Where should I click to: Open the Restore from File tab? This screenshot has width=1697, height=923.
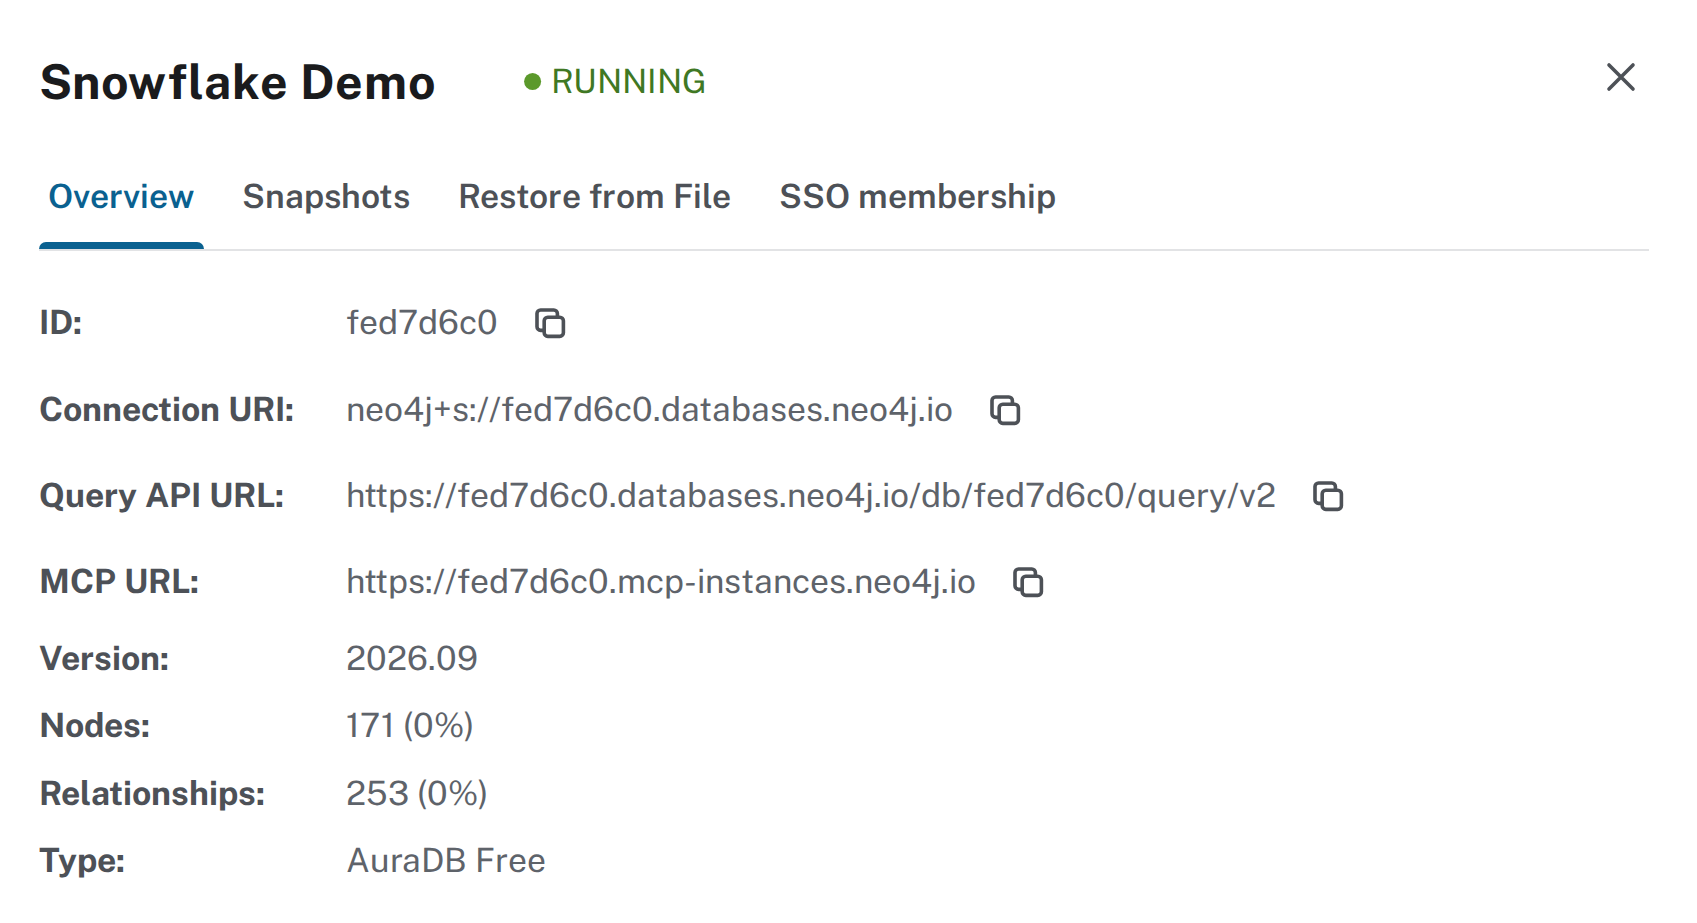tap(594, 197)
